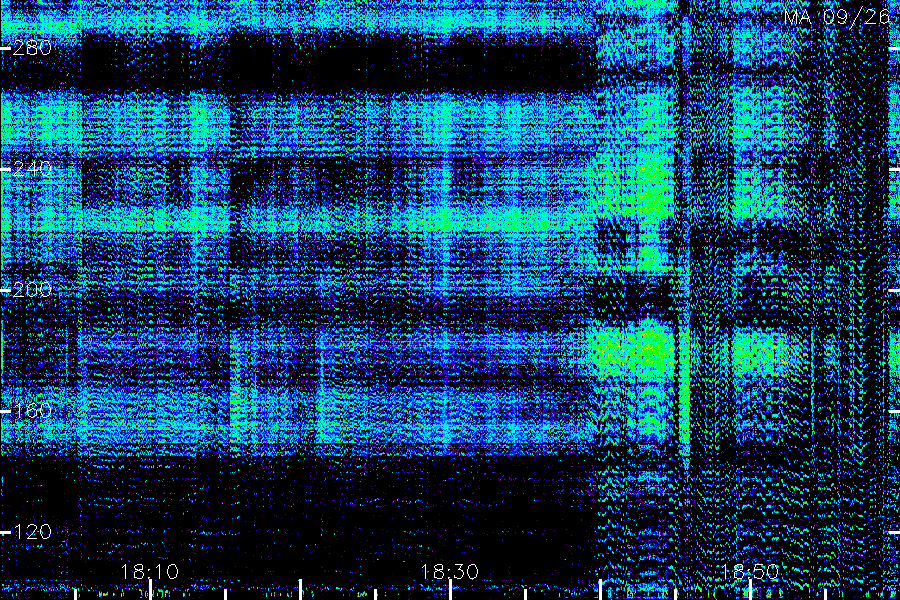This screenshot has height=600, width=900.
Task: Click the time tick mark below 18:30
Action: [451, 590]
